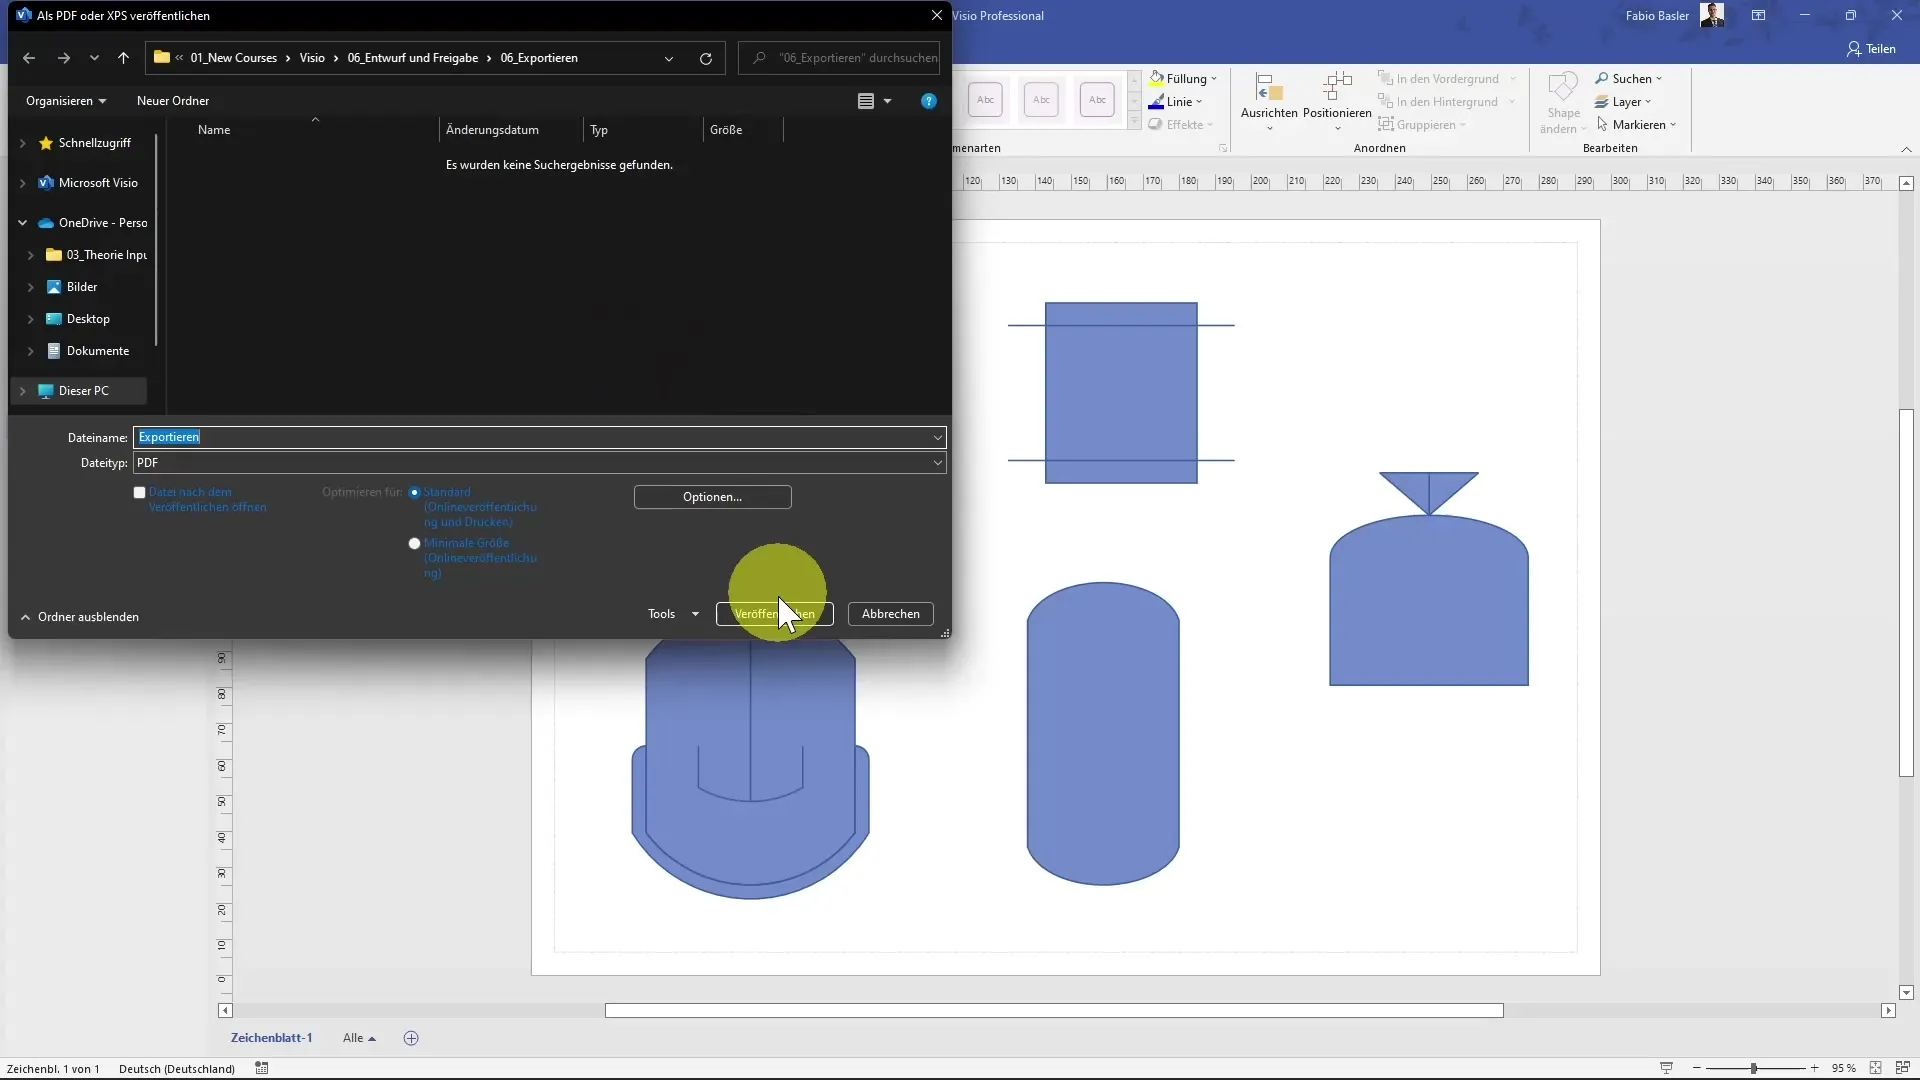Open the Dateityp dropdown arrow
1920x1080 pixels.
pos(937,463)
